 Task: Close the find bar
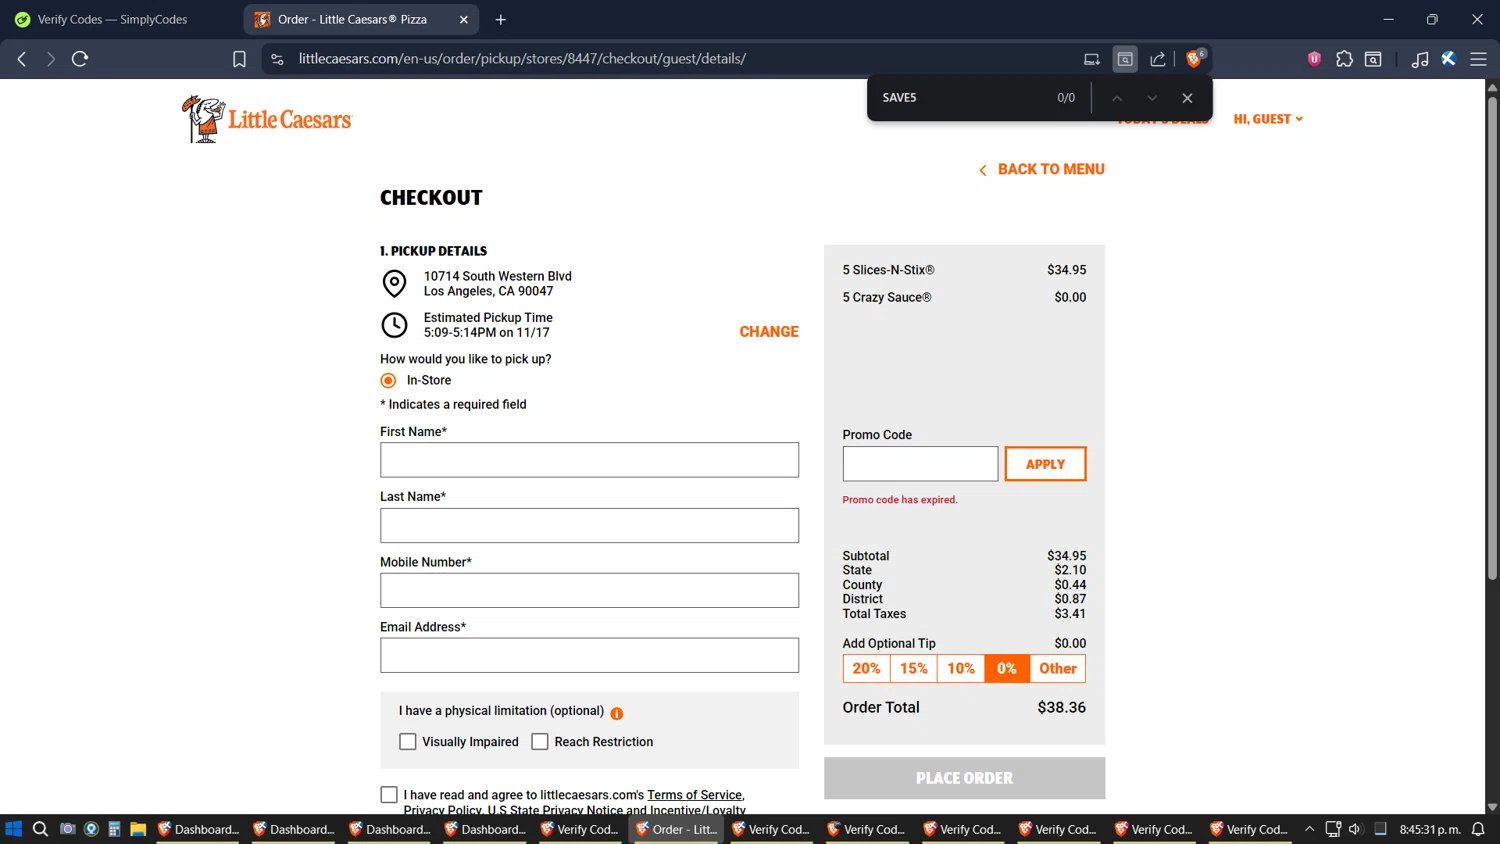point(1187,98)
